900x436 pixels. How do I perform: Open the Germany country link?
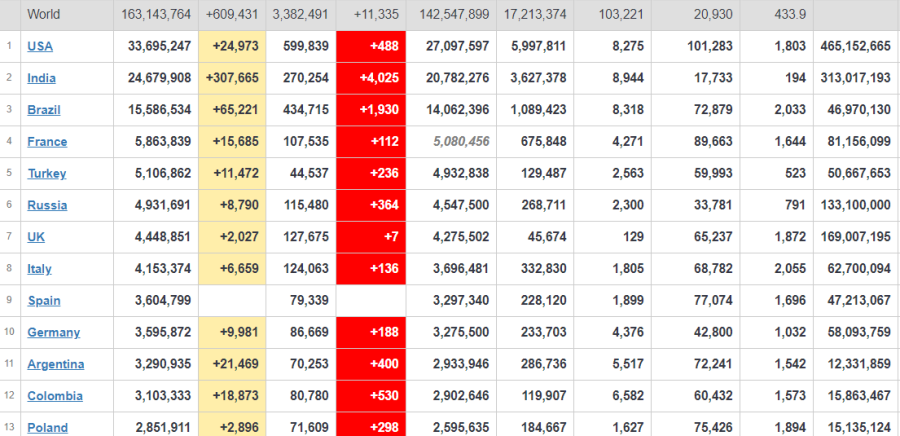click(53, 333)
